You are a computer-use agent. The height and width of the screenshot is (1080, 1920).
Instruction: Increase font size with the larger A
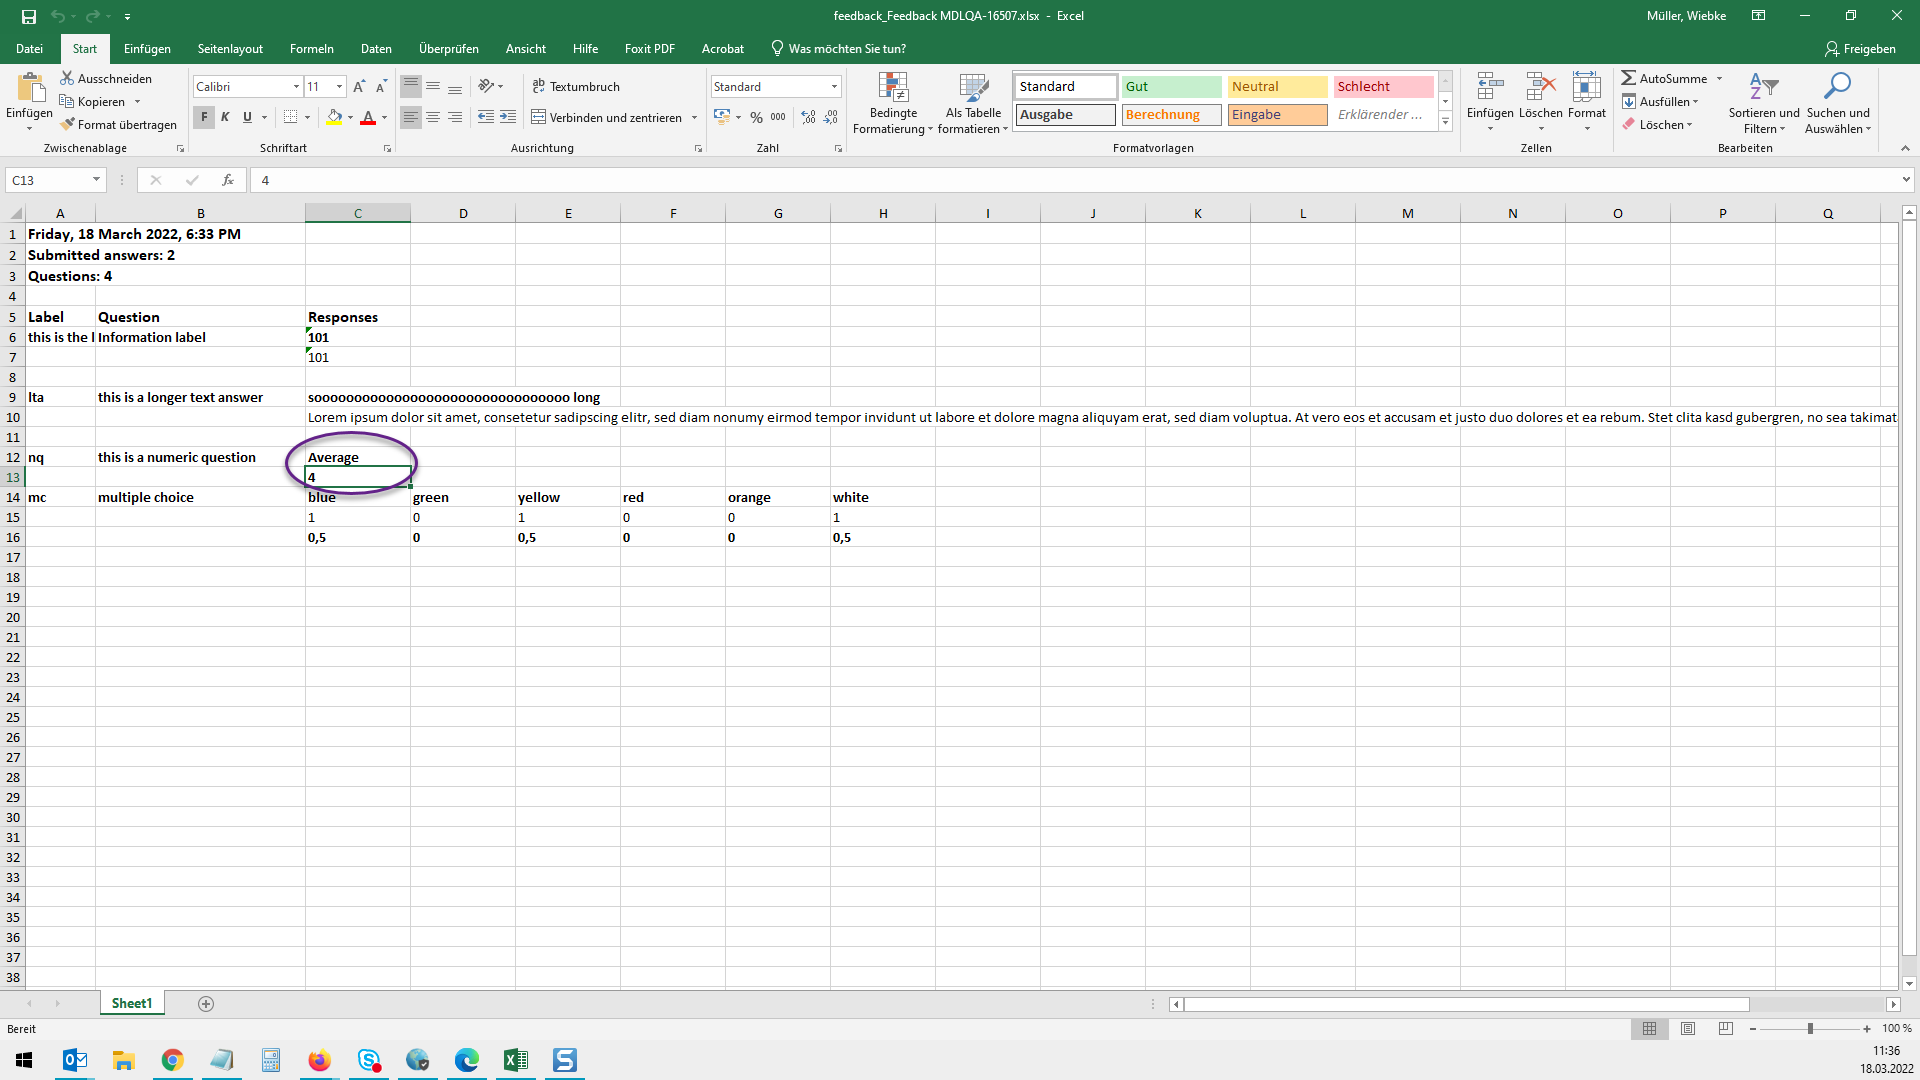(359, 87)
